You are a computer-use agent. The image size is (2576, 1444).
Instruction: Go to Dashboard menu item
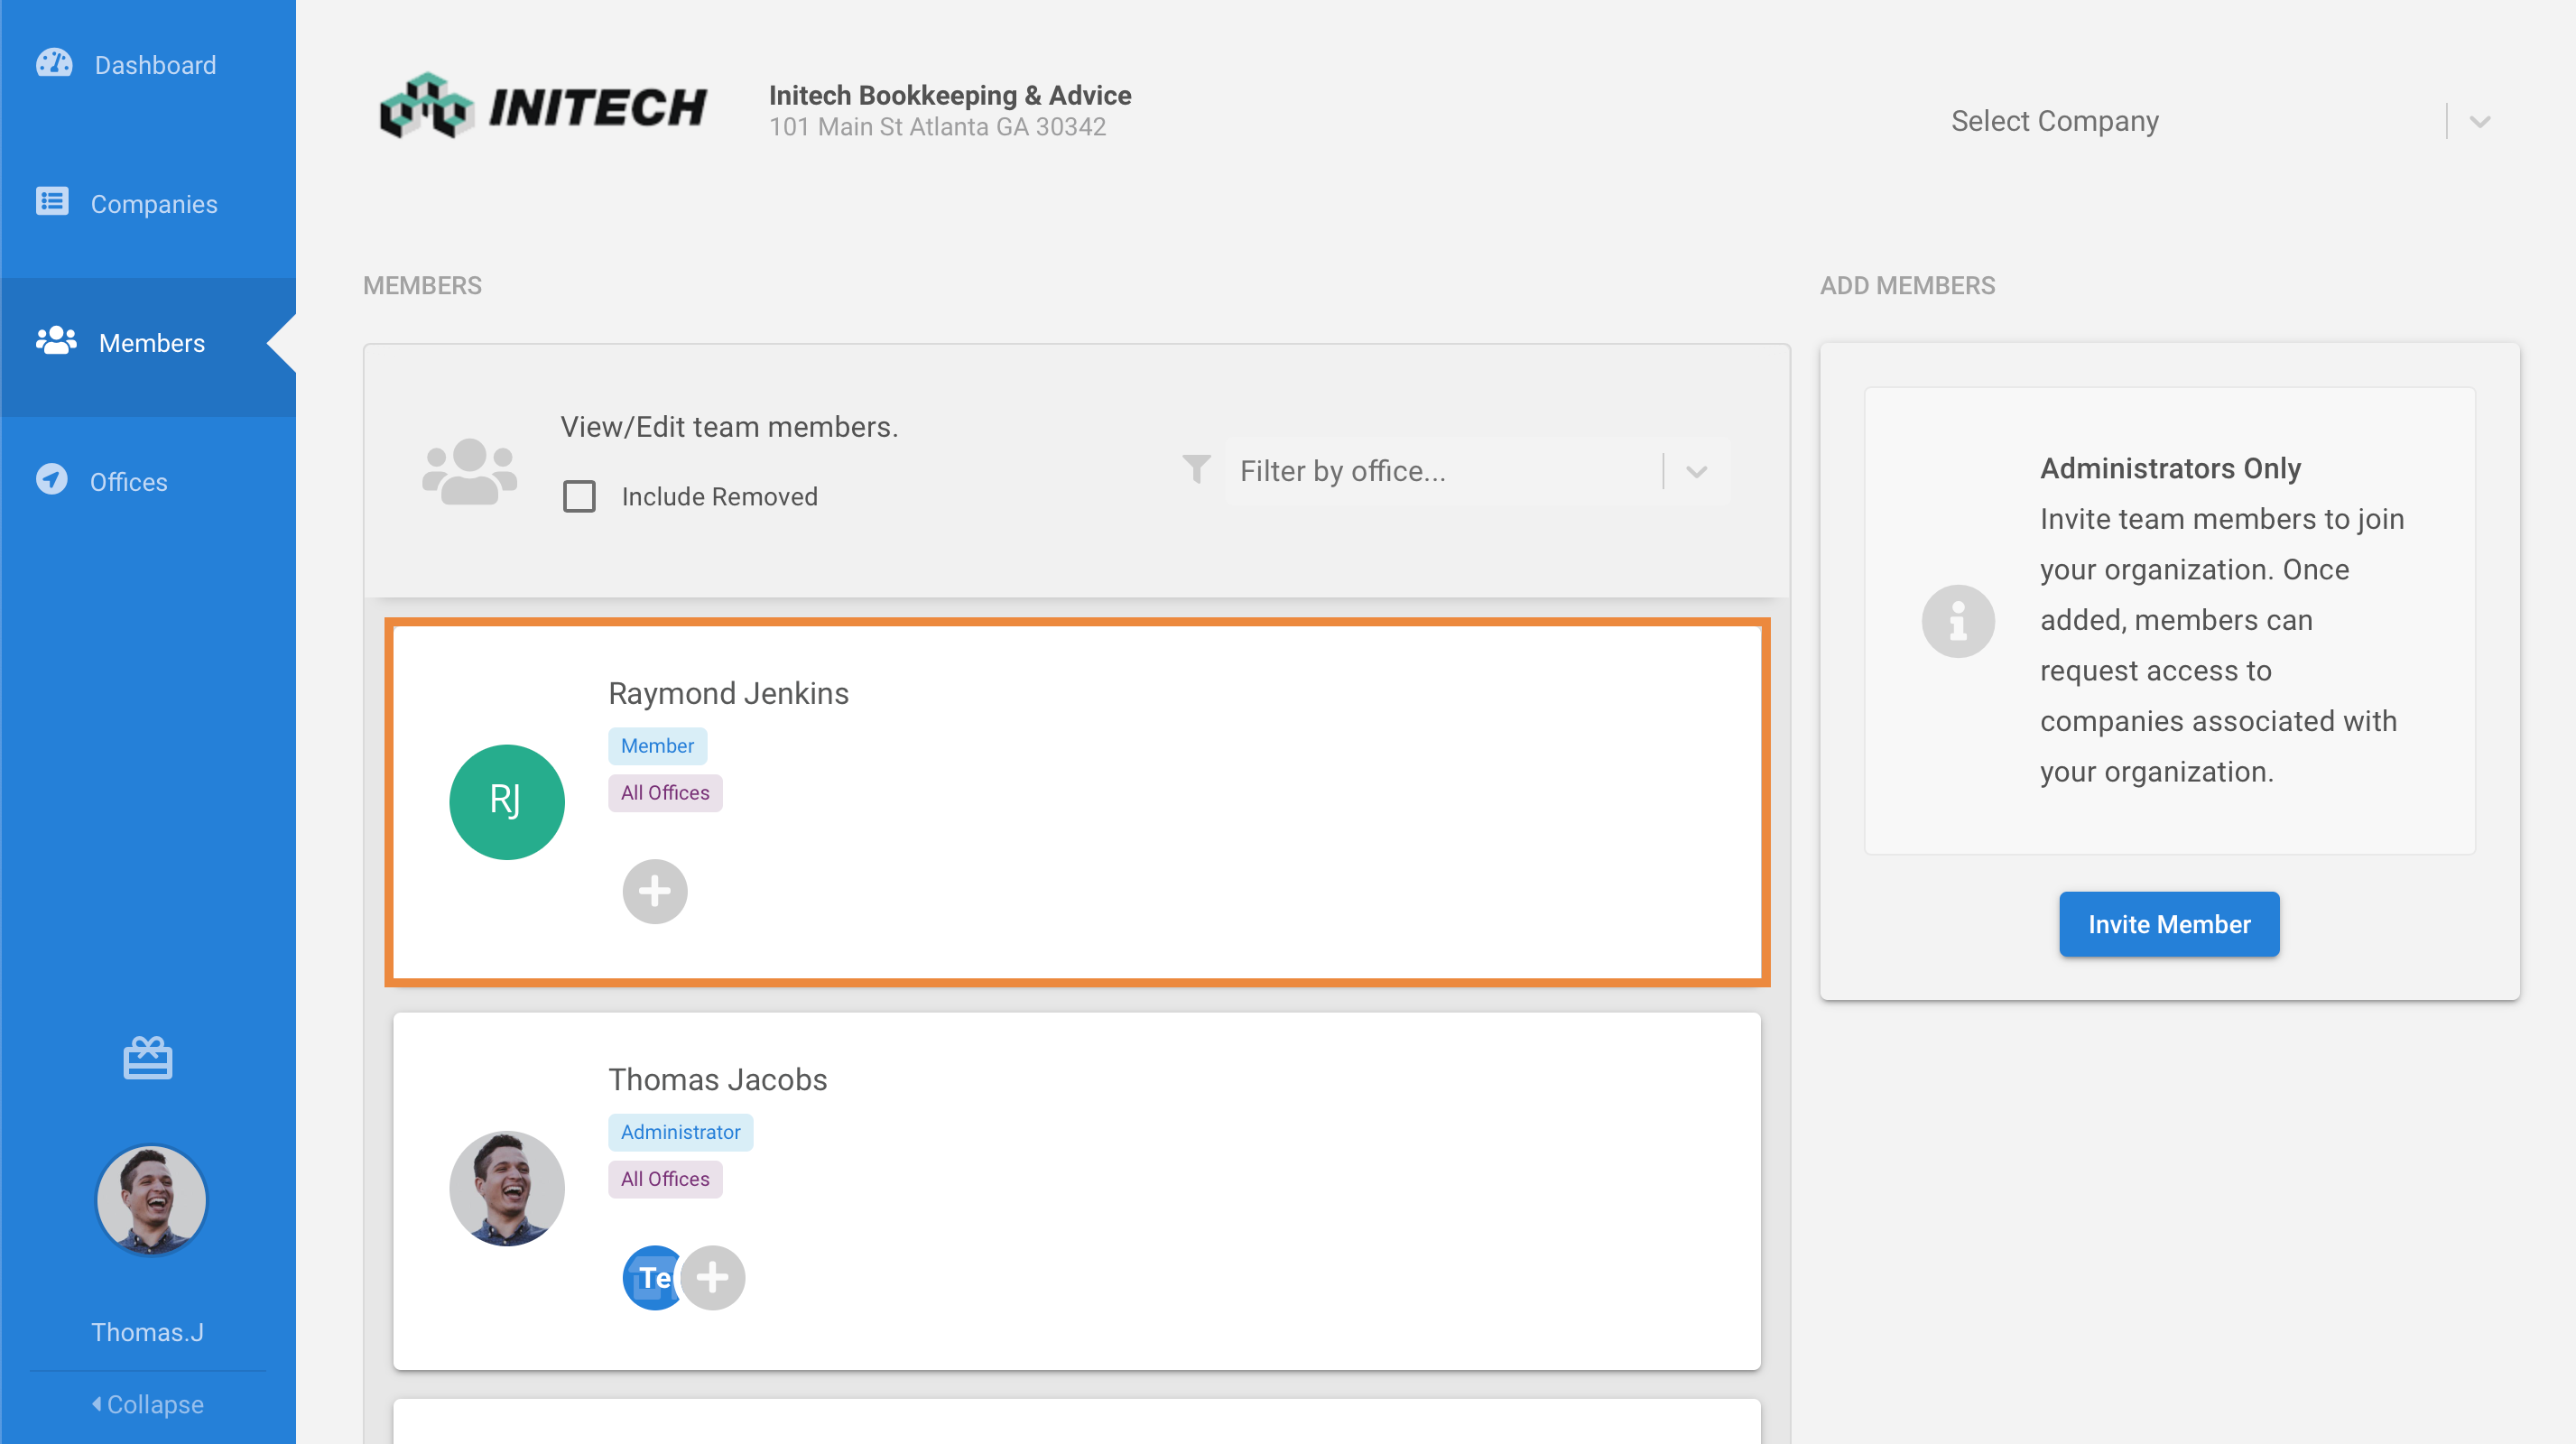(148, 65)
